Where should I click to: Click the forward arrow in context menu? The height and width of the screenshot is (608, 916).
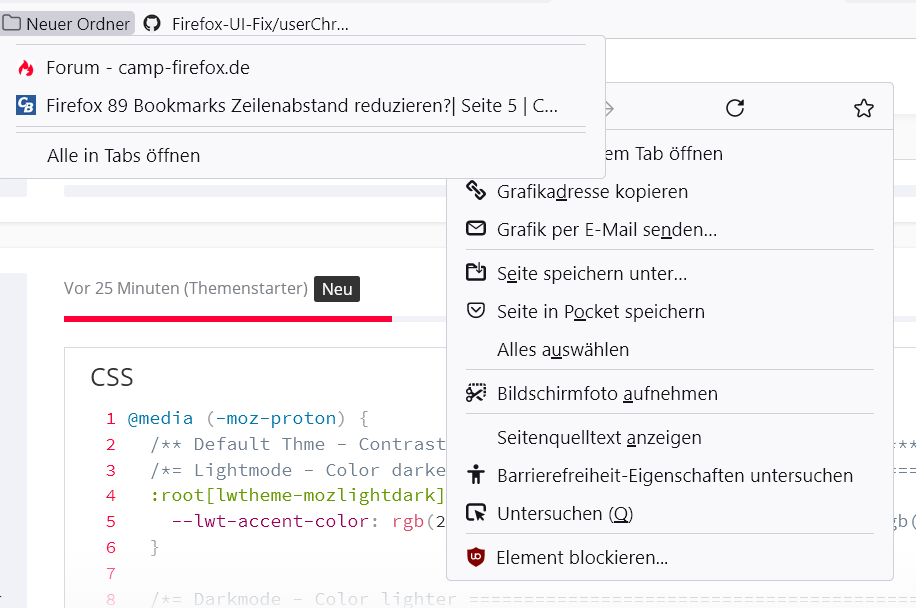(x=608, y=108)
